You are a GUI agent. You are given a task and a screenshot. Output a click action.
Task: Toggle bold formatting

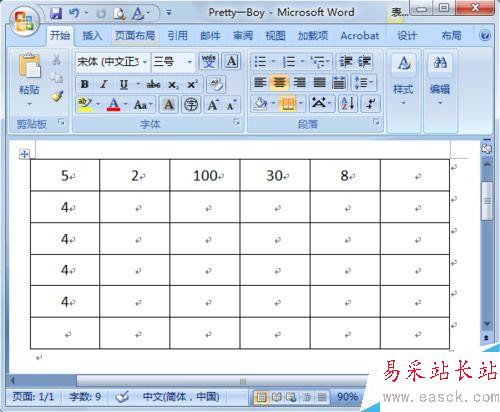click(85, 84)
